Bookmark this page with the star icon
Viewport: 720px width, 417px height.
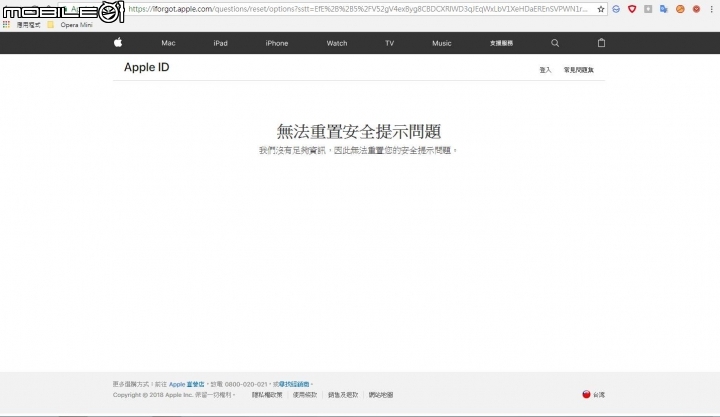click(601, 9)
